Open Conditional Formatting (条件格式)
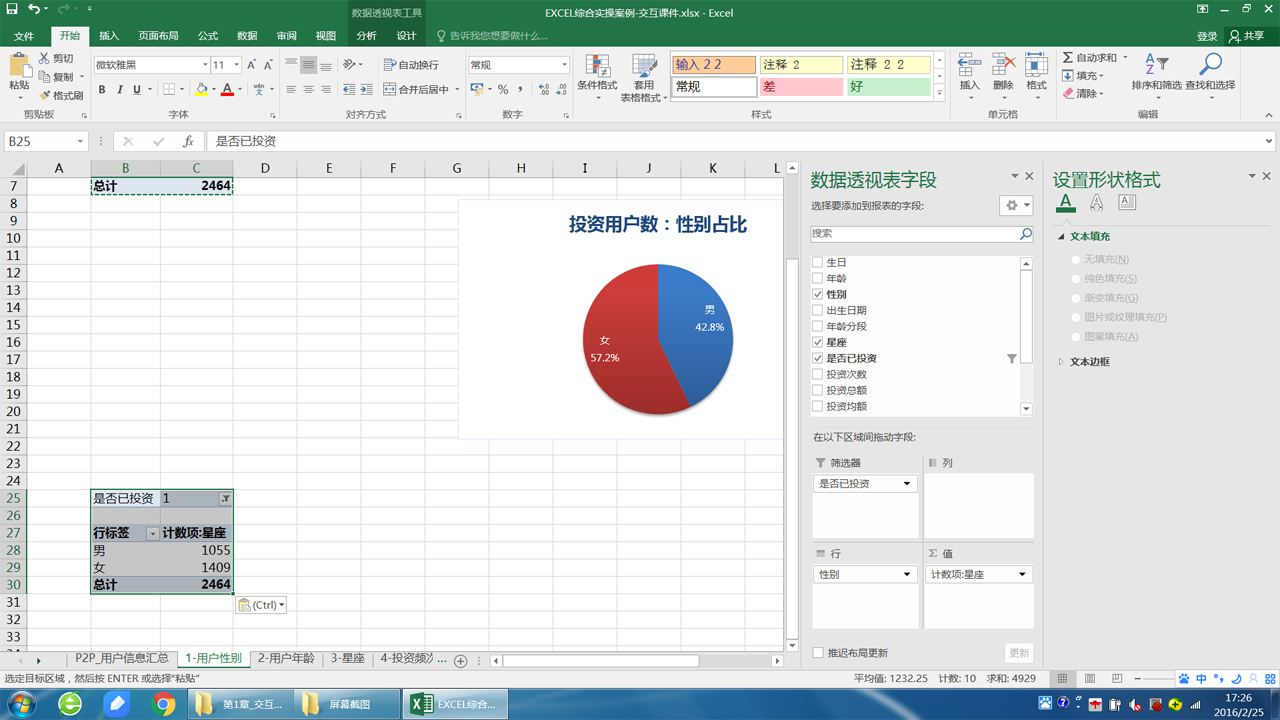The width and height of the screenshot is (1280, 720). tap(597, 75)
